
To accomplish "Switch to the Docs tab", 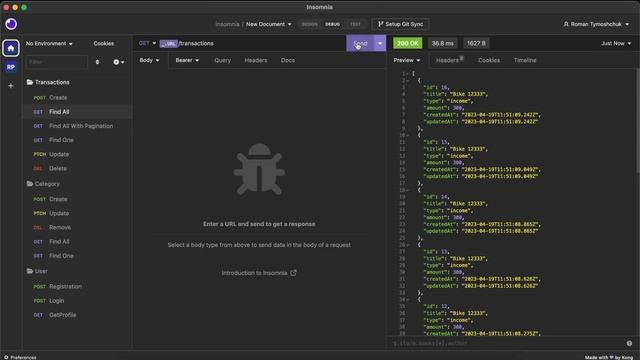I will pos(288,60).
